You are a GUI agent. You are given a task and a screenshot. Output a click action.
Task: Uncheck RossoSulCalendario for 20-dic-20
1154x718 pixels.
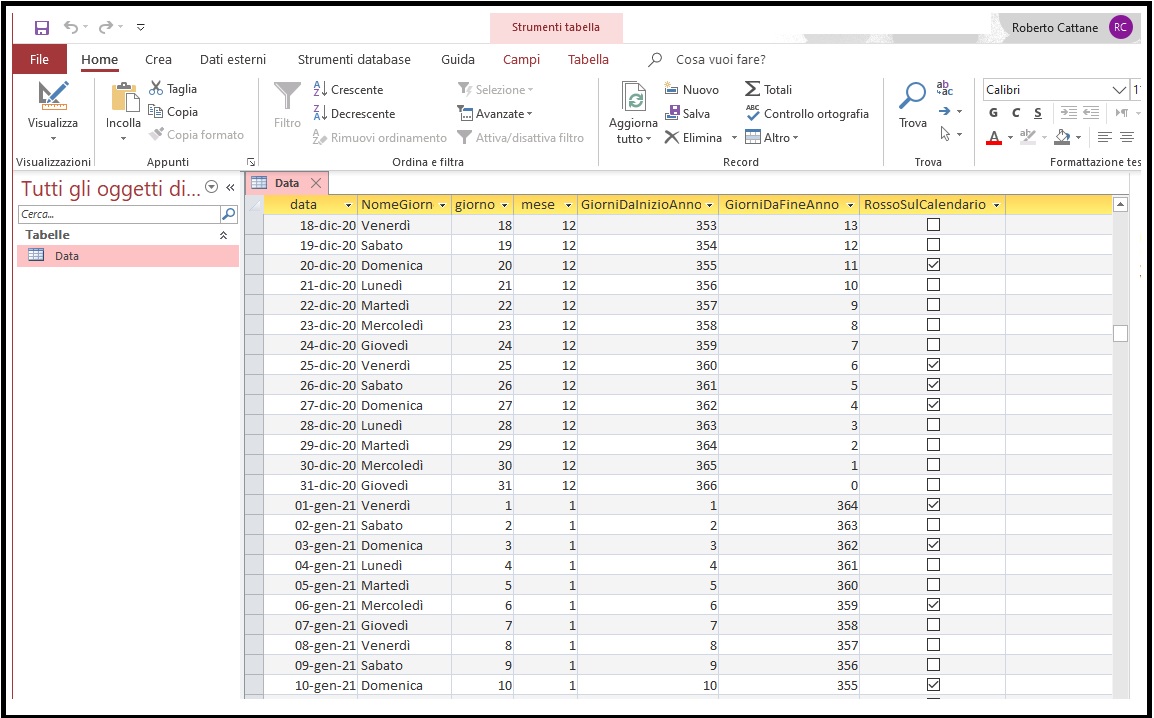[x=933, y=265]
